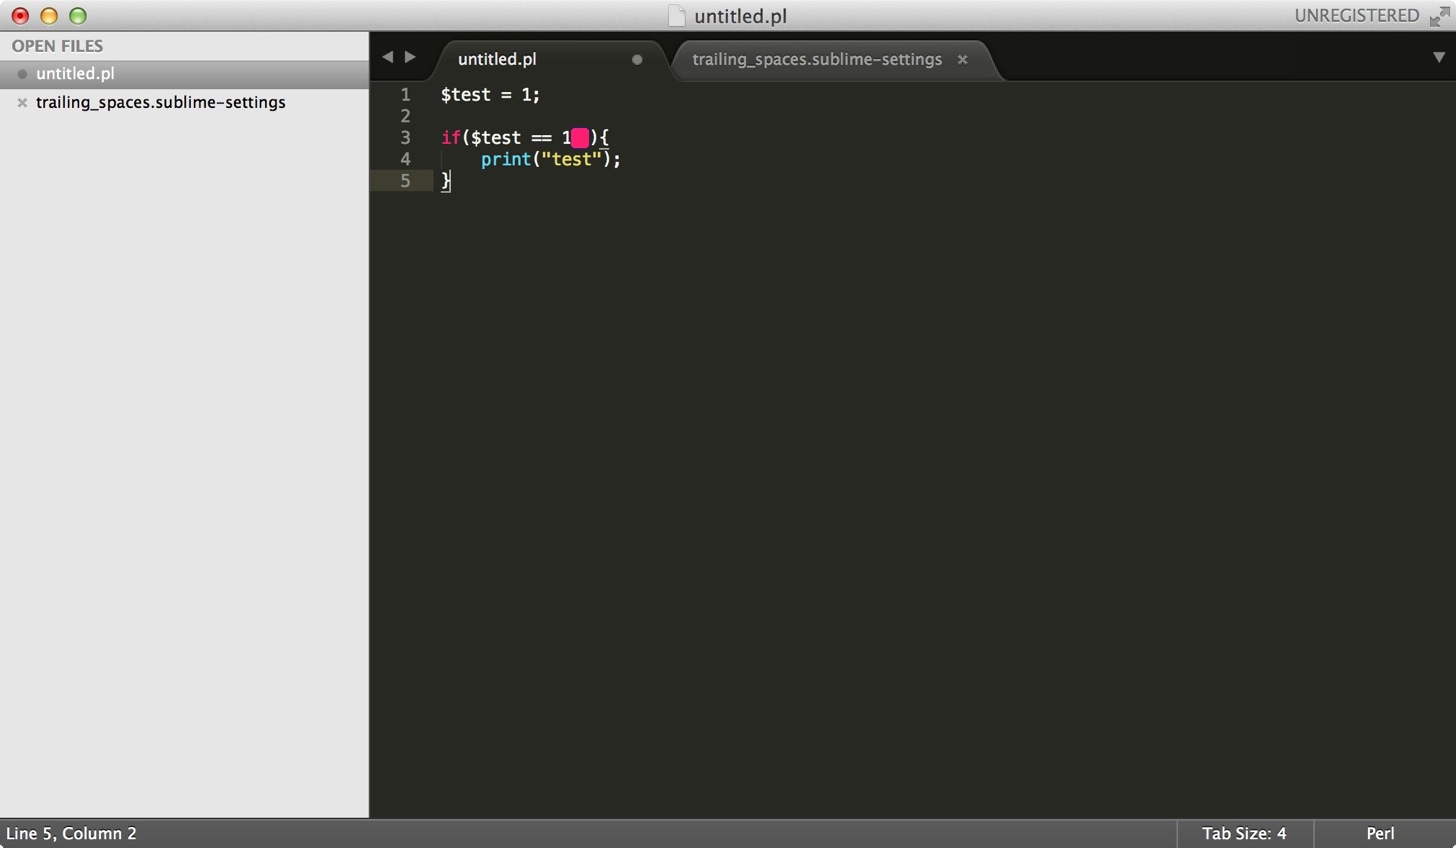Click unsaved dot beside untitled.pl in sidebar
This screenshot has width=1456, height=848.
point(22,74)
